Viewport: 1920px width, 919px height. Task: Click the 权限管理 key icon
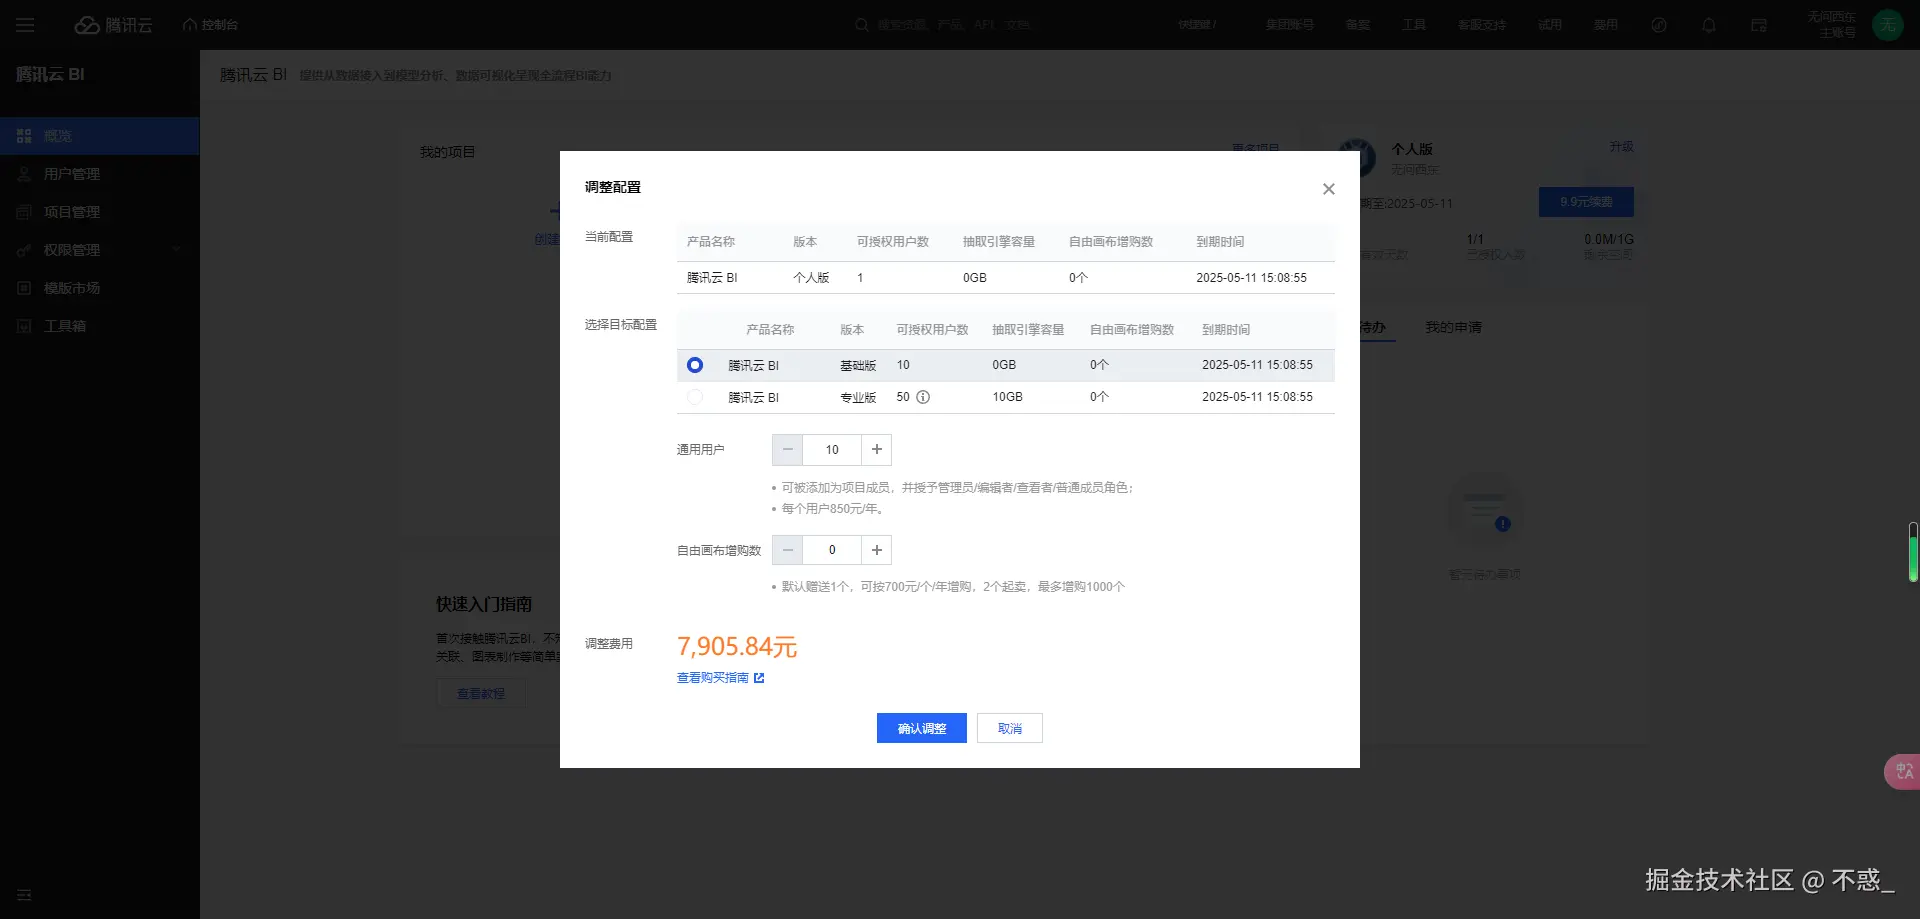24,250
